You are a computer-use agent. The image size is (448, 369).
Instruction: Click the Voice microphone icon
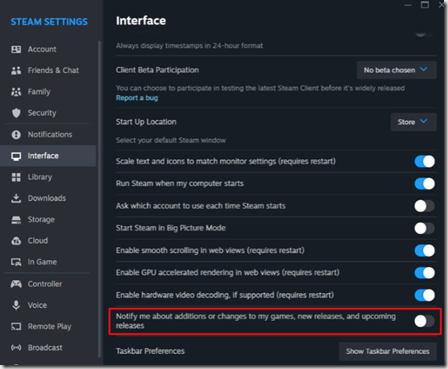(16, 305)
